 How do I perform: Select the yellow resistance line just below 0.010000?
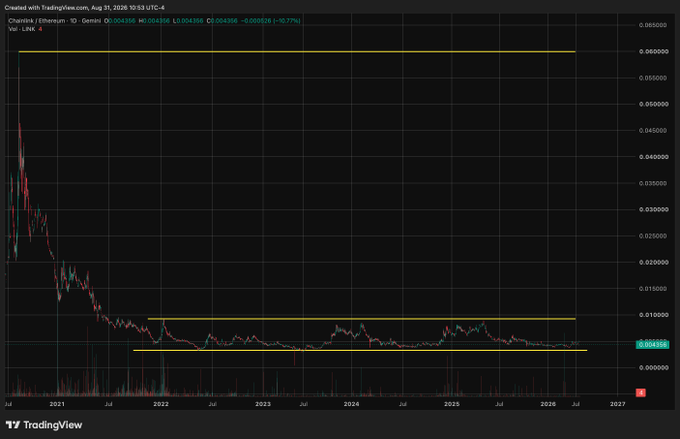tap(362, 319)
